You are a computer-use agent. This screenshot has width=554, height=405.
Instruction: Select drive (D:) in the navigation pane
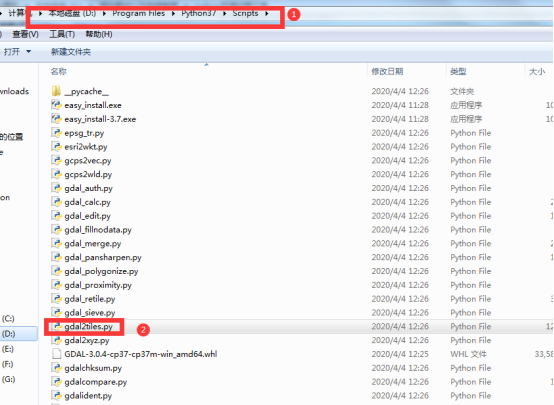tap(8, 334)
